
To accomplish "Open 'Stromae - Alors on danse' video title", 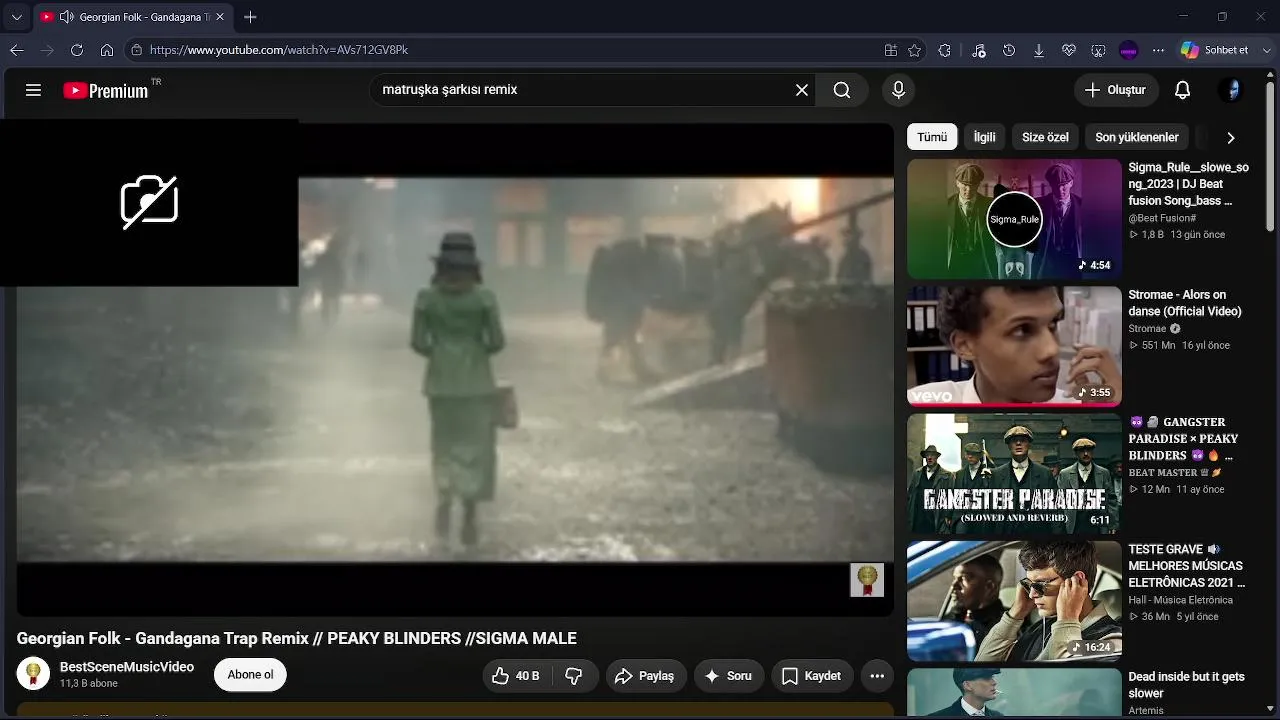I will point(1185,303).
